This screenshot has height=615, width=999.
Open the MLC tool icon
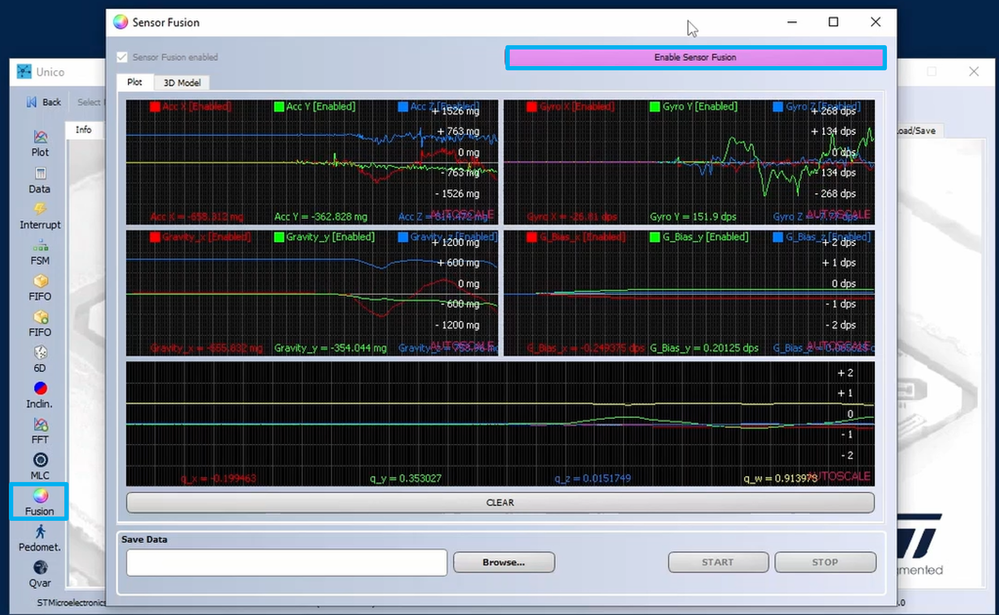coord(40,466)
